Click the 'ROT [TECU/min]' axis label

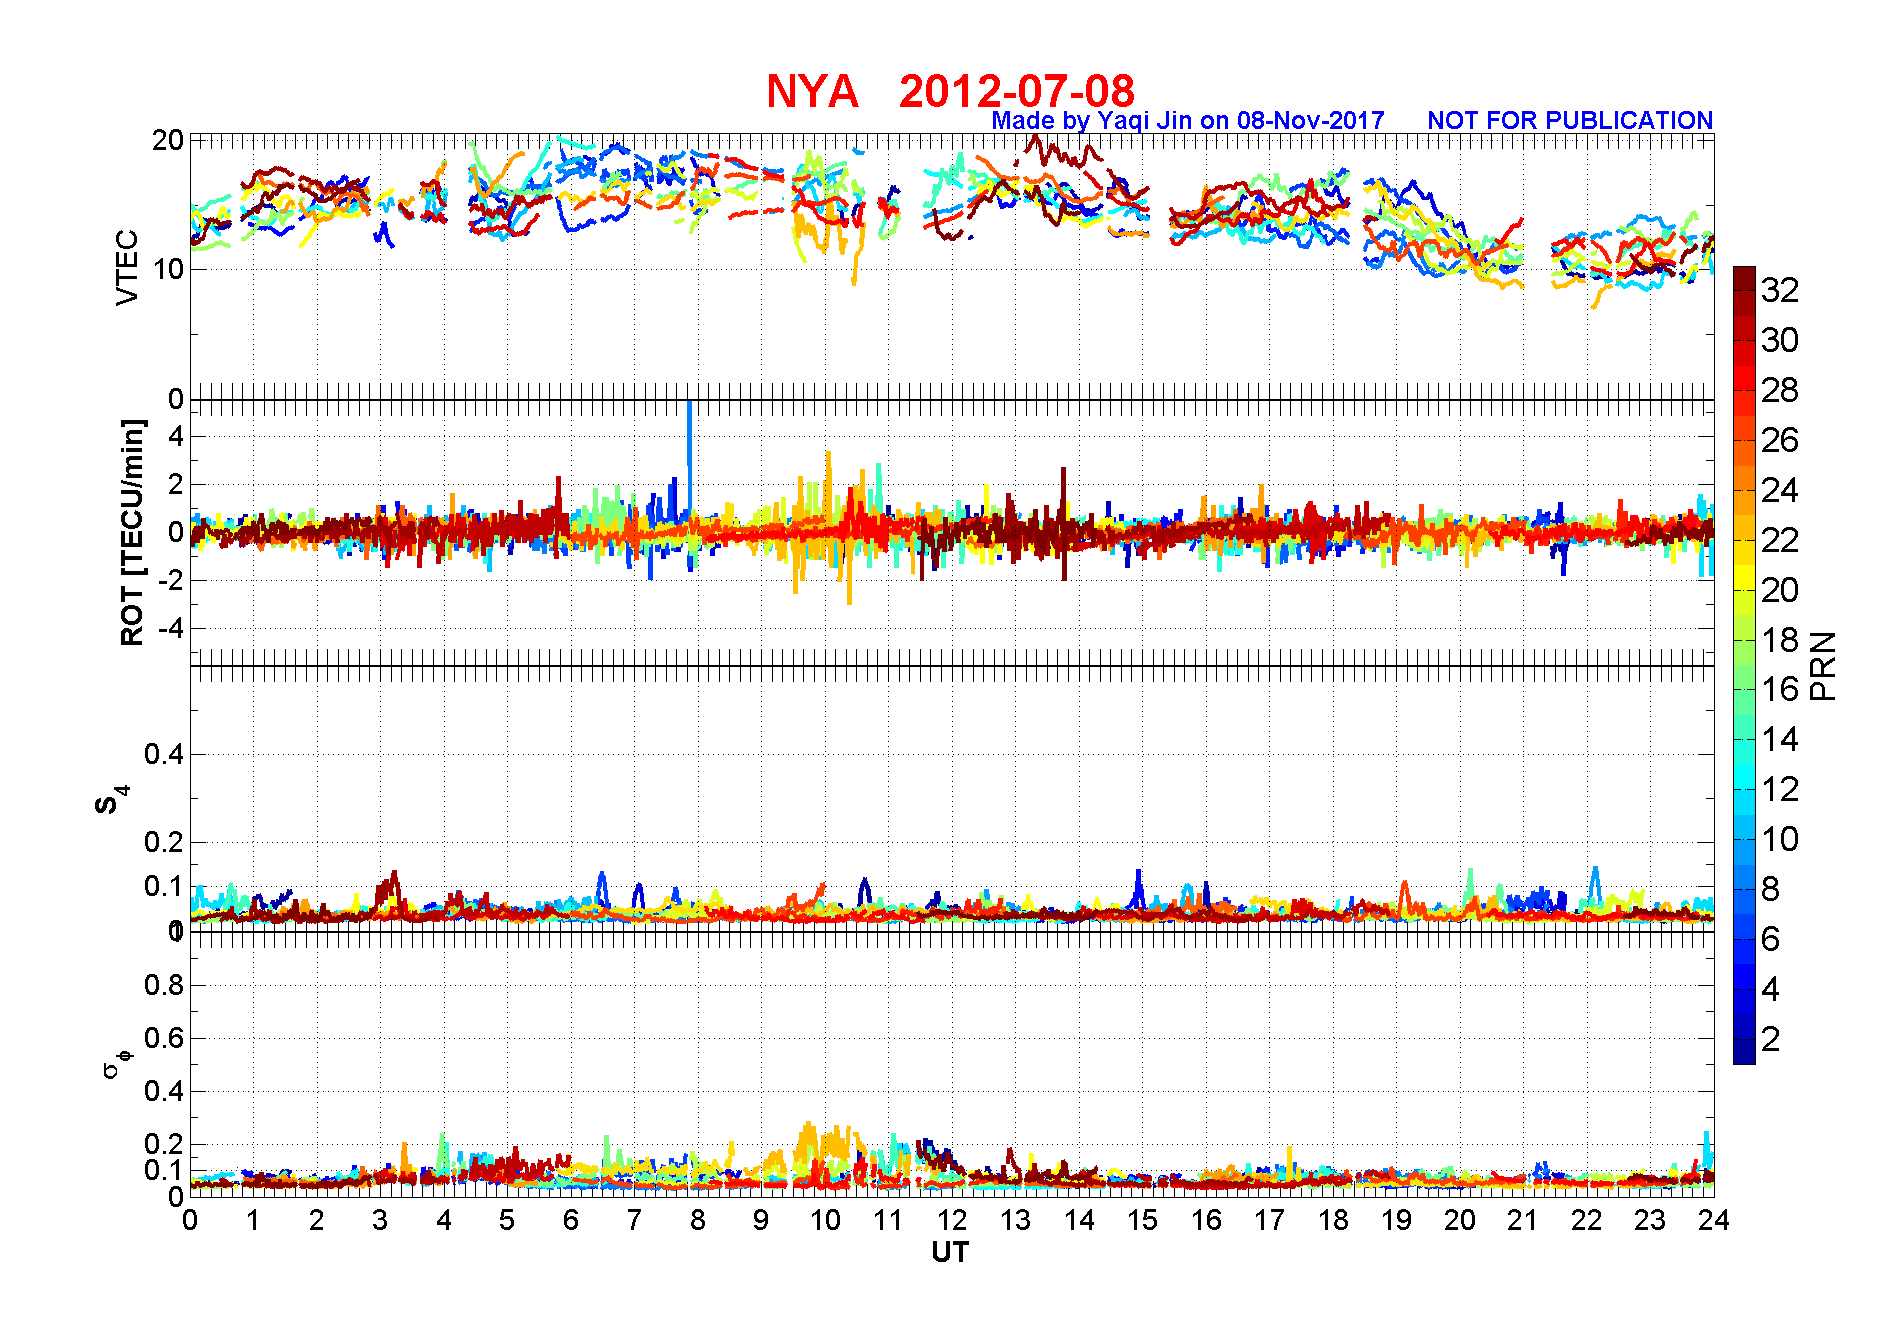132,532
